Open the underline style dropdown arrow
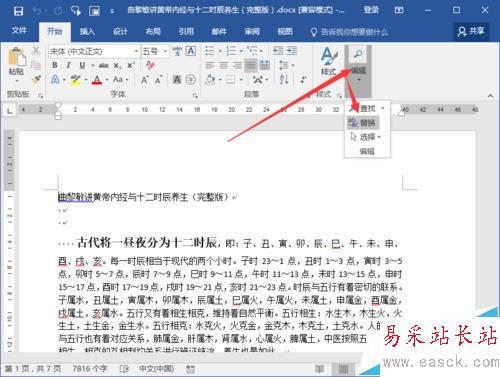This screenshot has width=500, height=377. pos(92,65)
